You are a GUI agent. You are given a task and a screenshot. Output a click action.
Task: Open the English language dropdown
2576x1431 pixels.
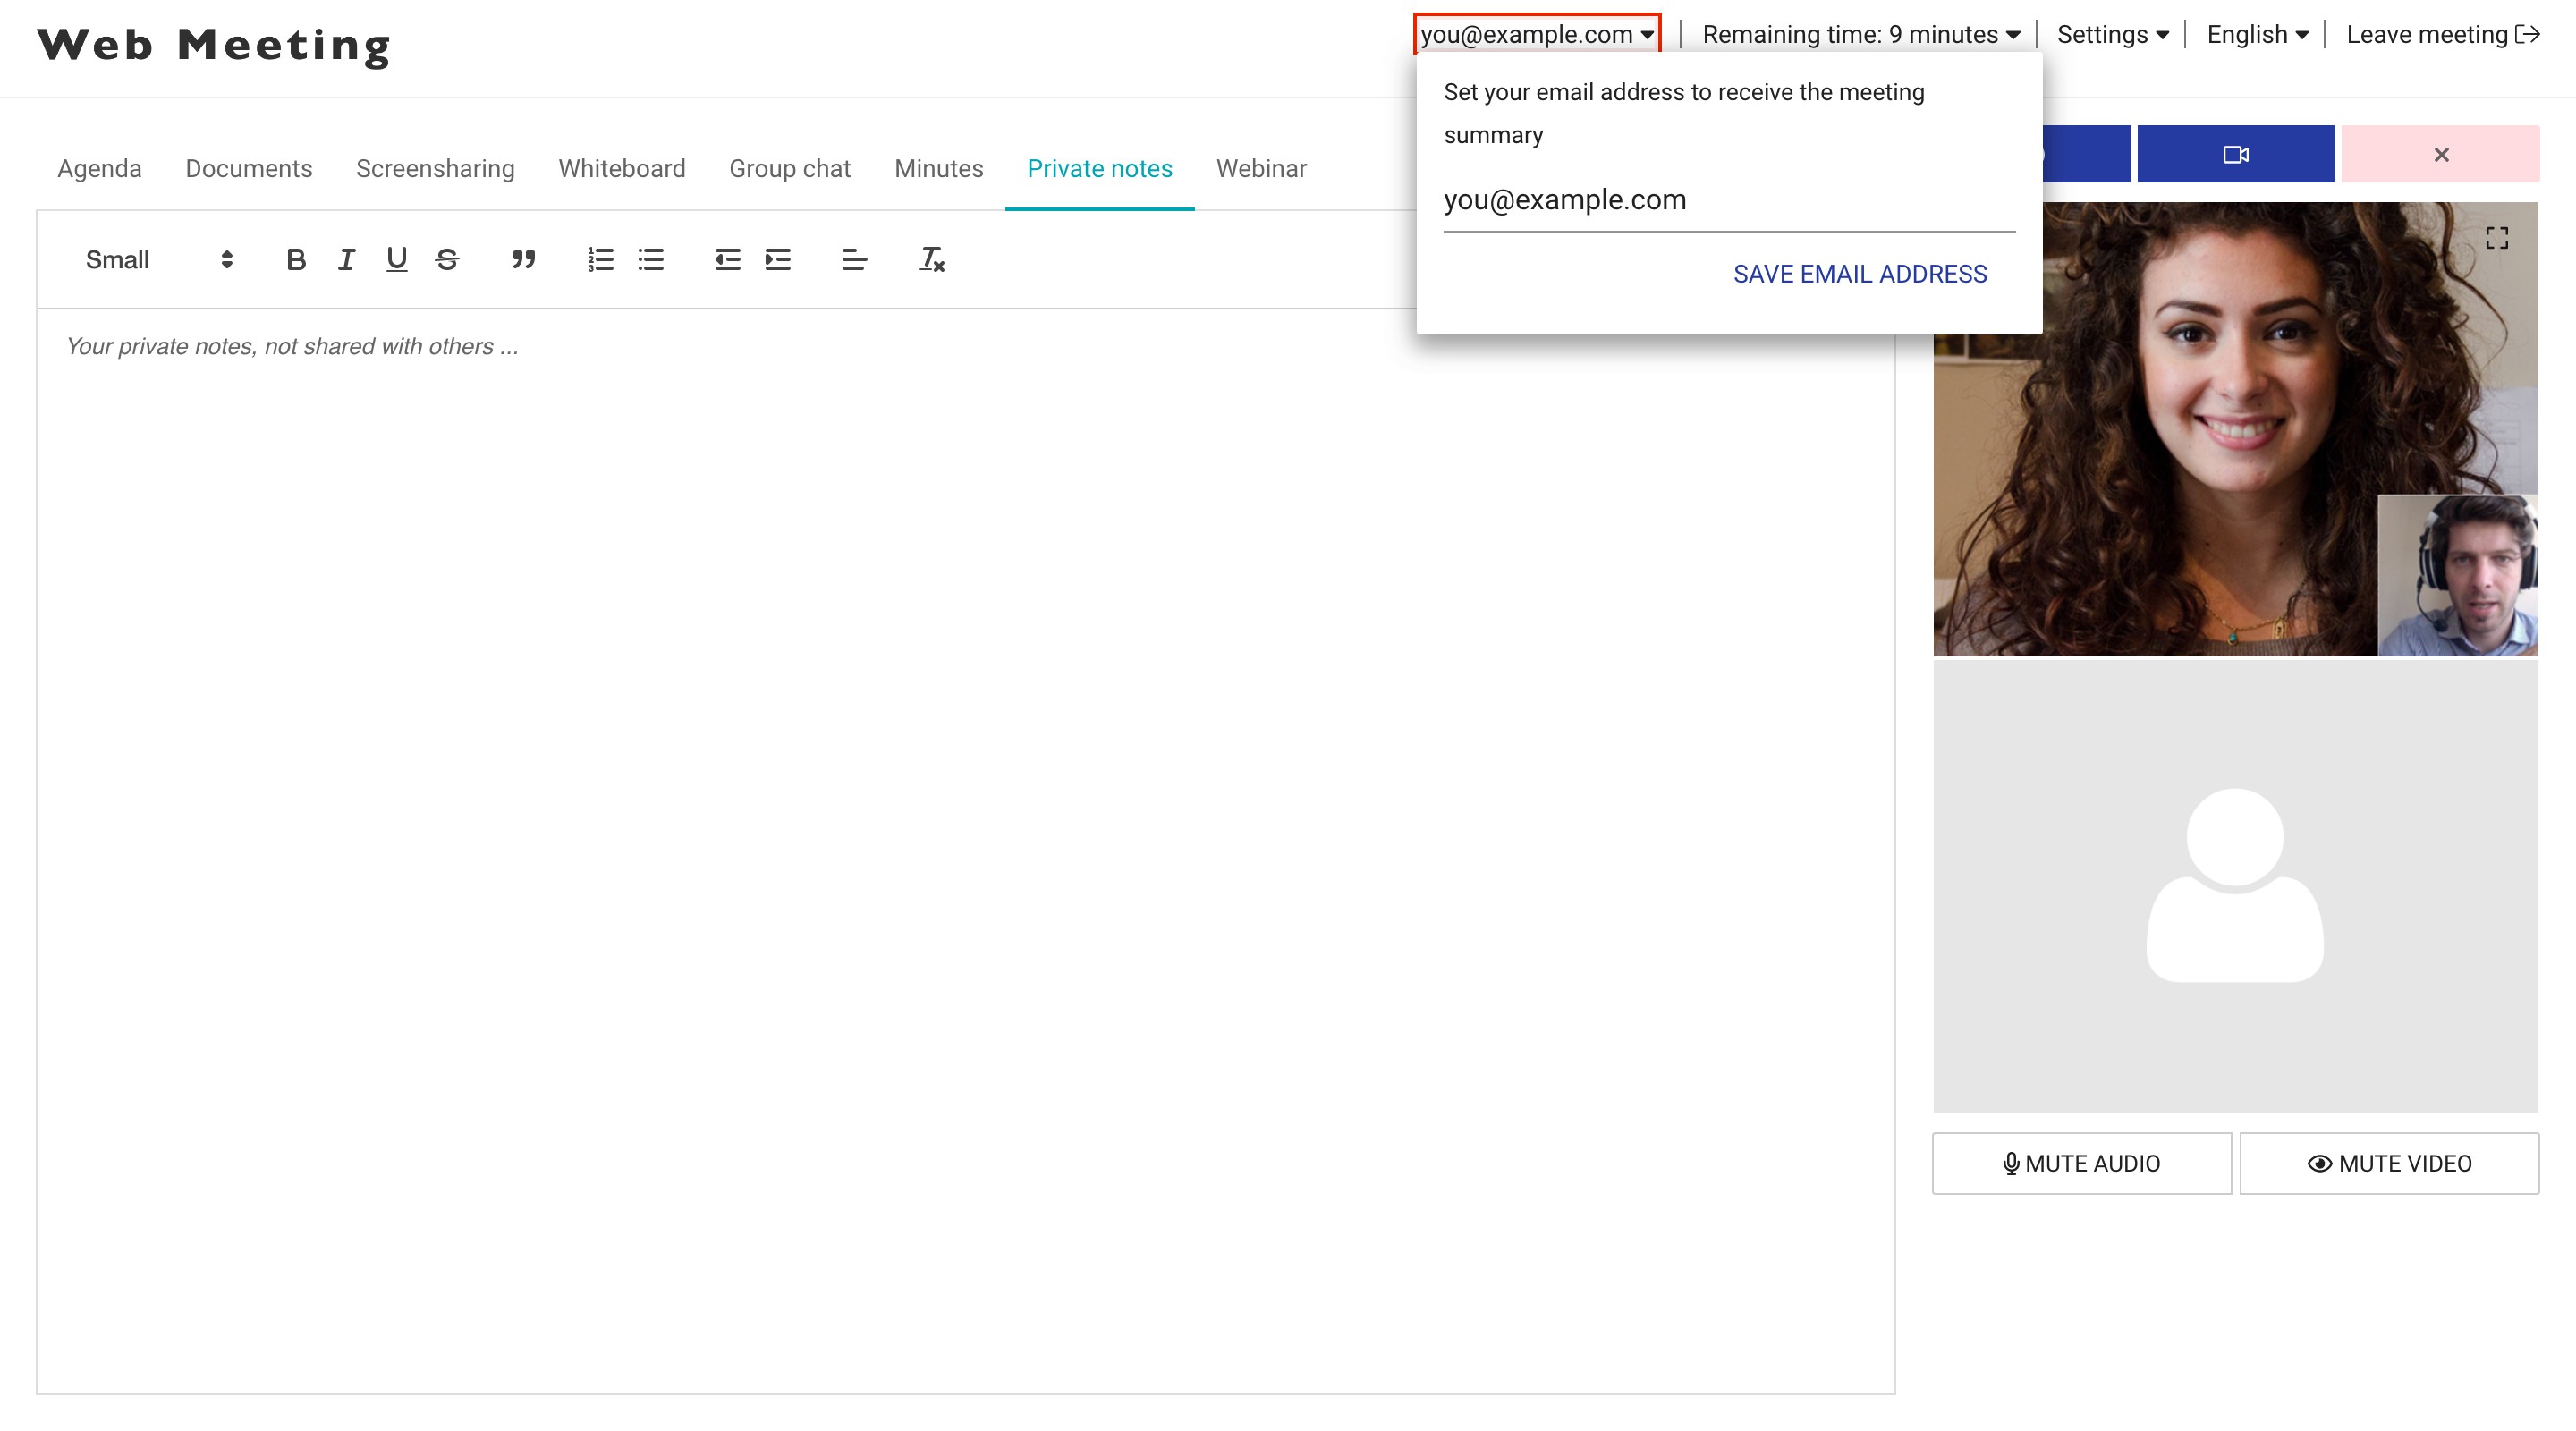pos(2257,35)
